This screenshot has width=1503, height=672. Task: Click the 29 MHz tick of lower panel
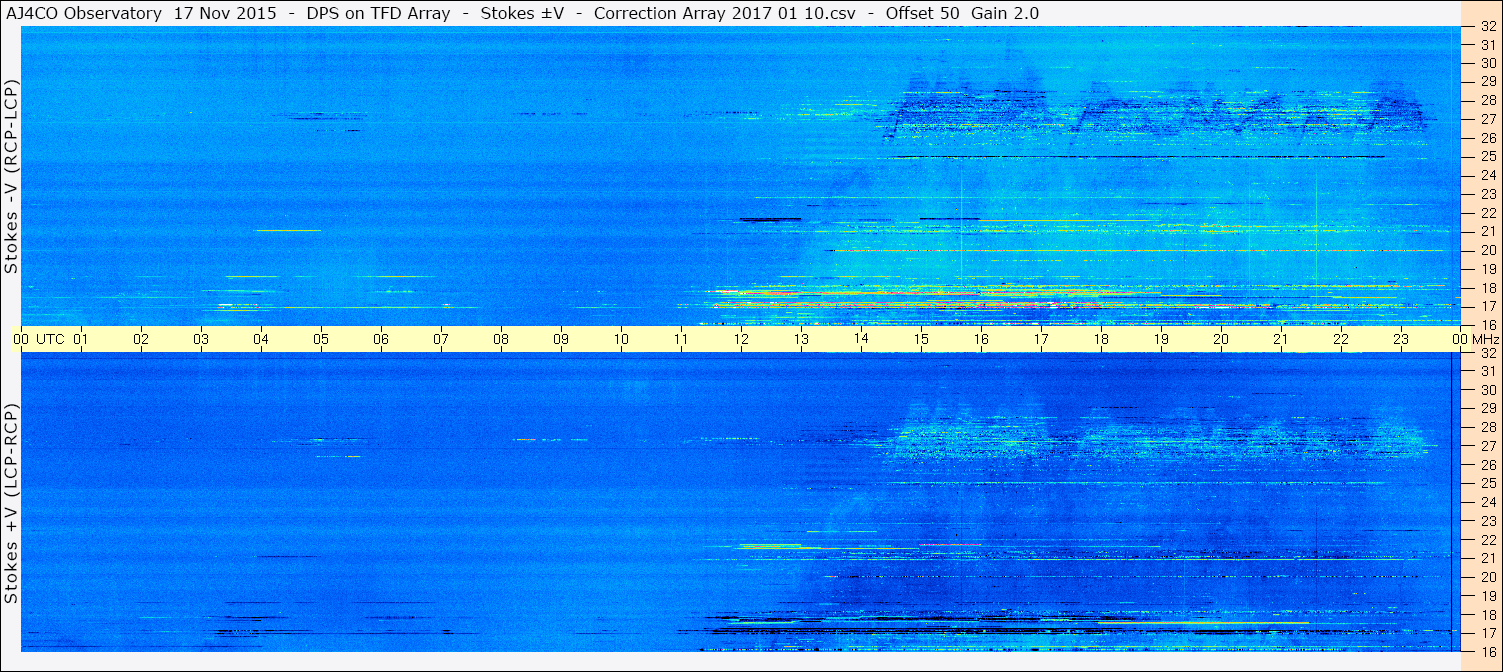(x=1488, y=408)
